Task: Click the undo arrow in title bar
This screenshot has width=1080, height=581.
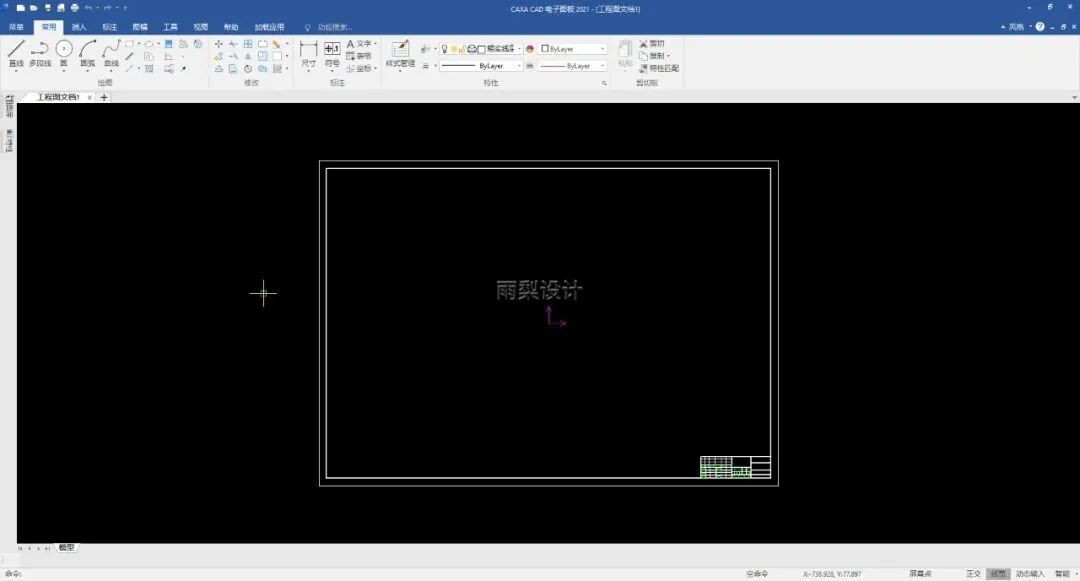Action: tap(88, 8)
